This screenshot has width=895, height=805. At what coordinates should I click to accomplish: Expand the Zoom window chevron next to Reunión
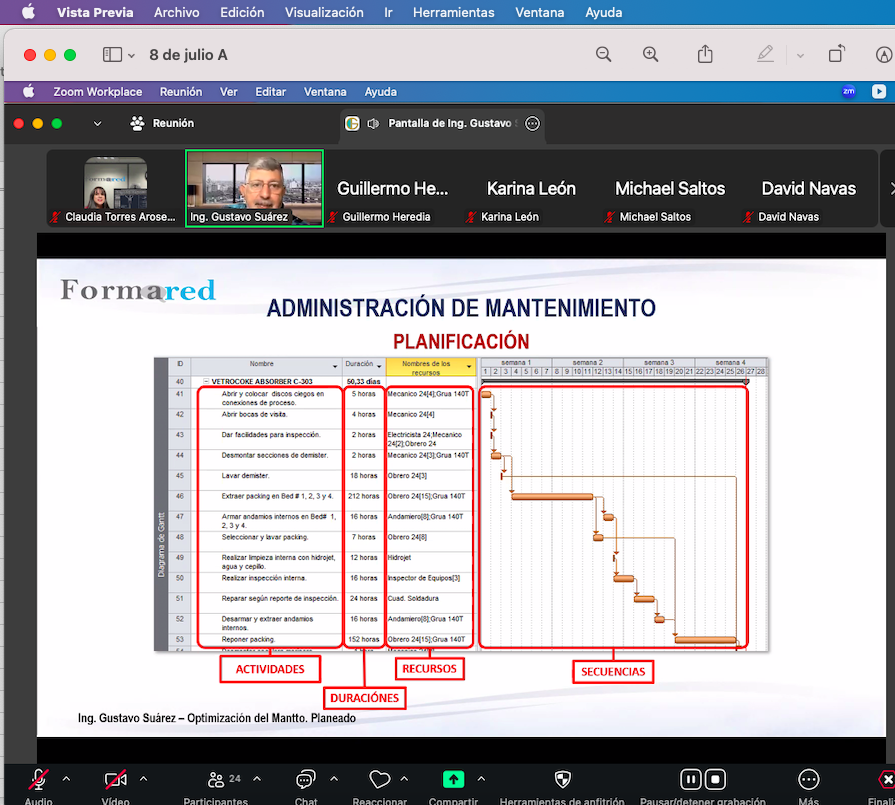(x=97, y=123)
